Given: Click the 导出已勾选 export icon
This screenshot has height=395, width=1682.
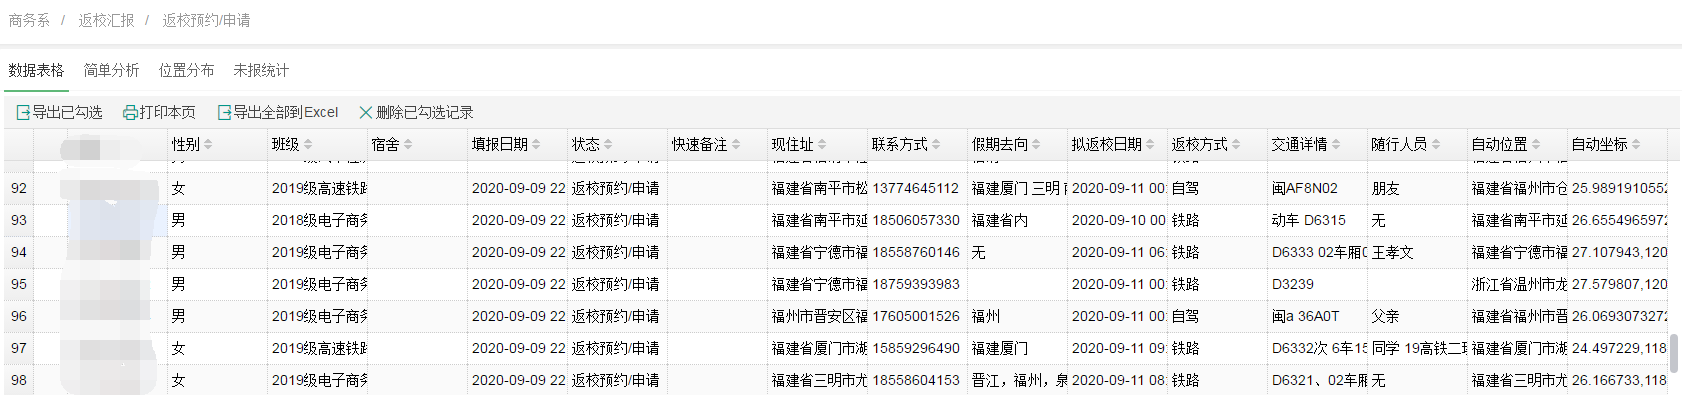Looking at the screenshot, I should [23, 113].
